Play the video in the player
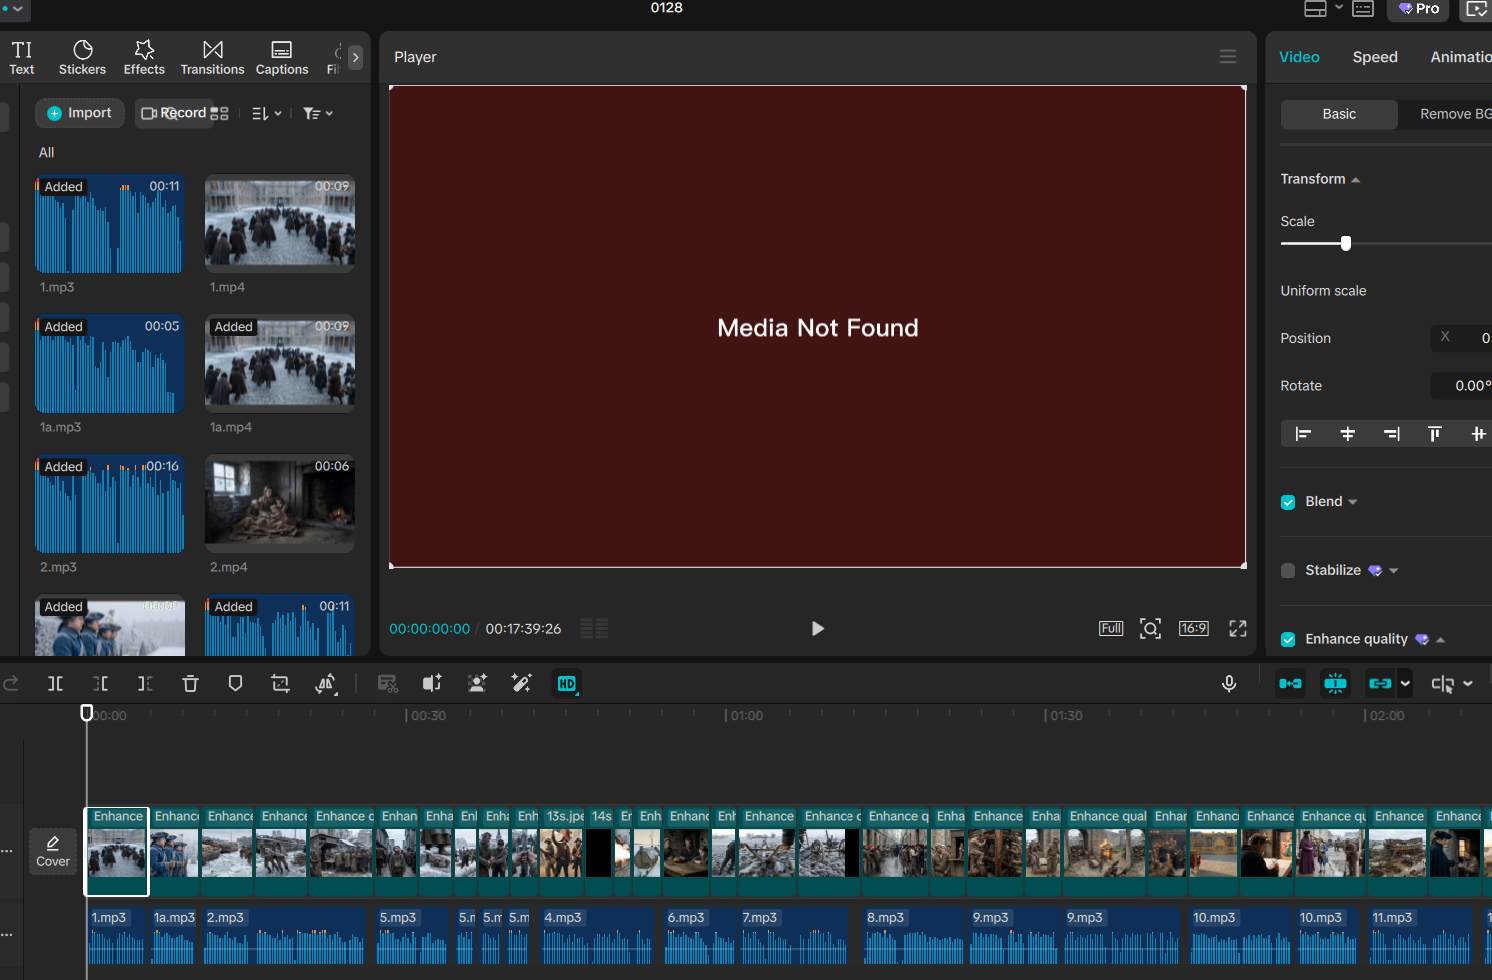 [x=817, y=629]
